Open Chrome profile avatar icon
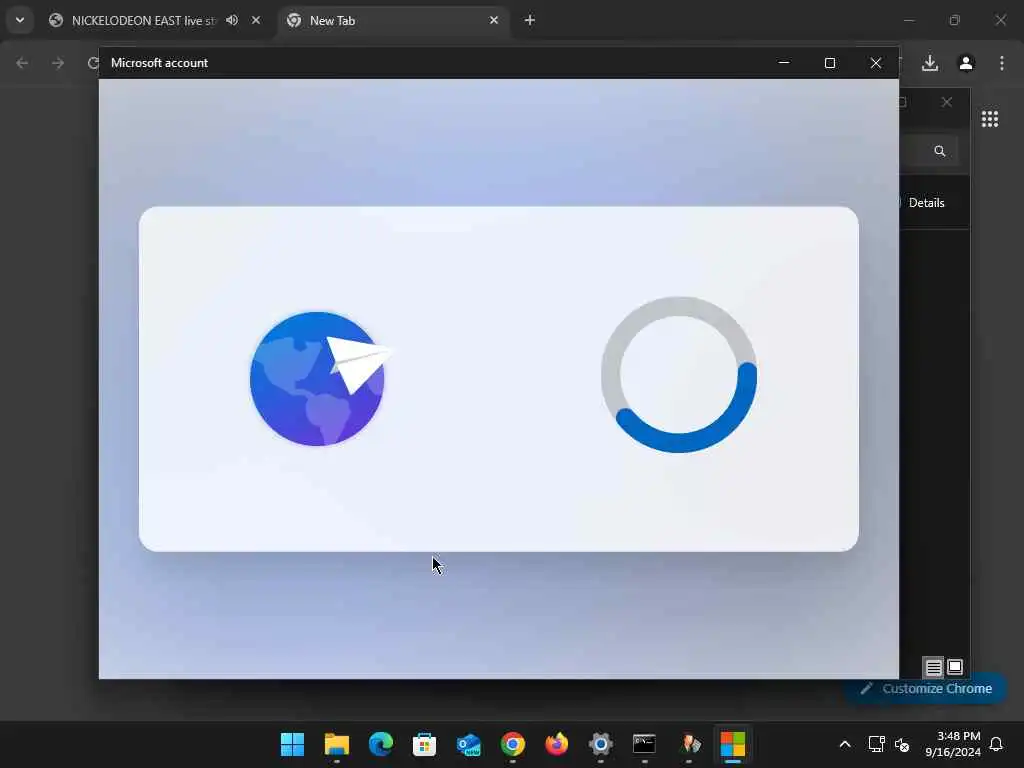1024x768 pixels. [966, 63]
